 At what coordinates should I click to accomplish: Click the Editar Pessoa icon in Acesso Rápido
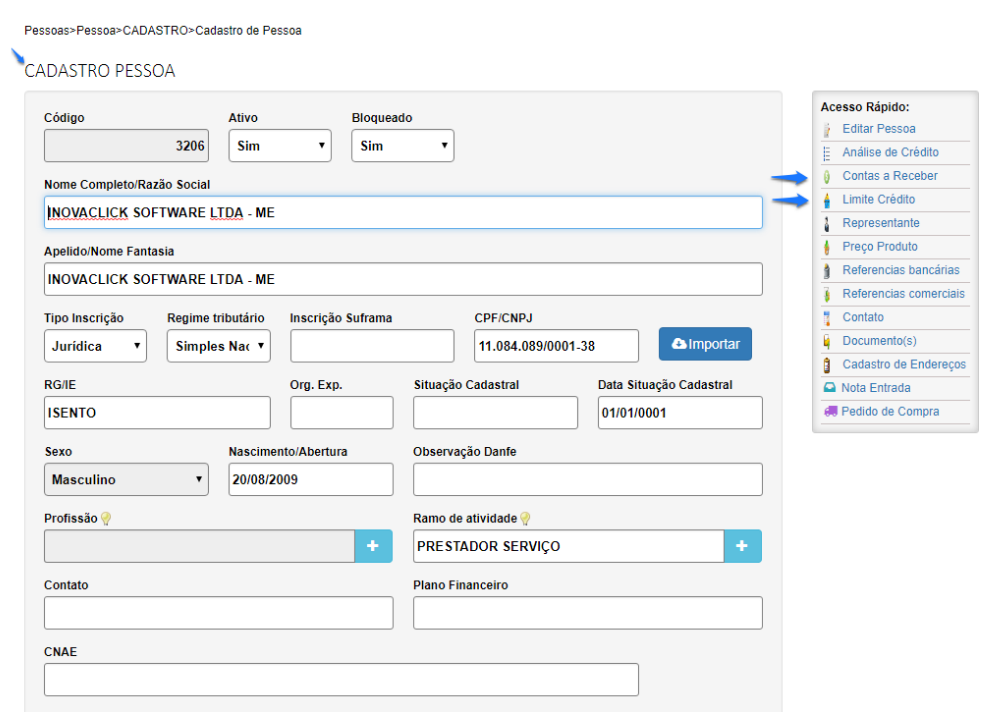point(827,129)
